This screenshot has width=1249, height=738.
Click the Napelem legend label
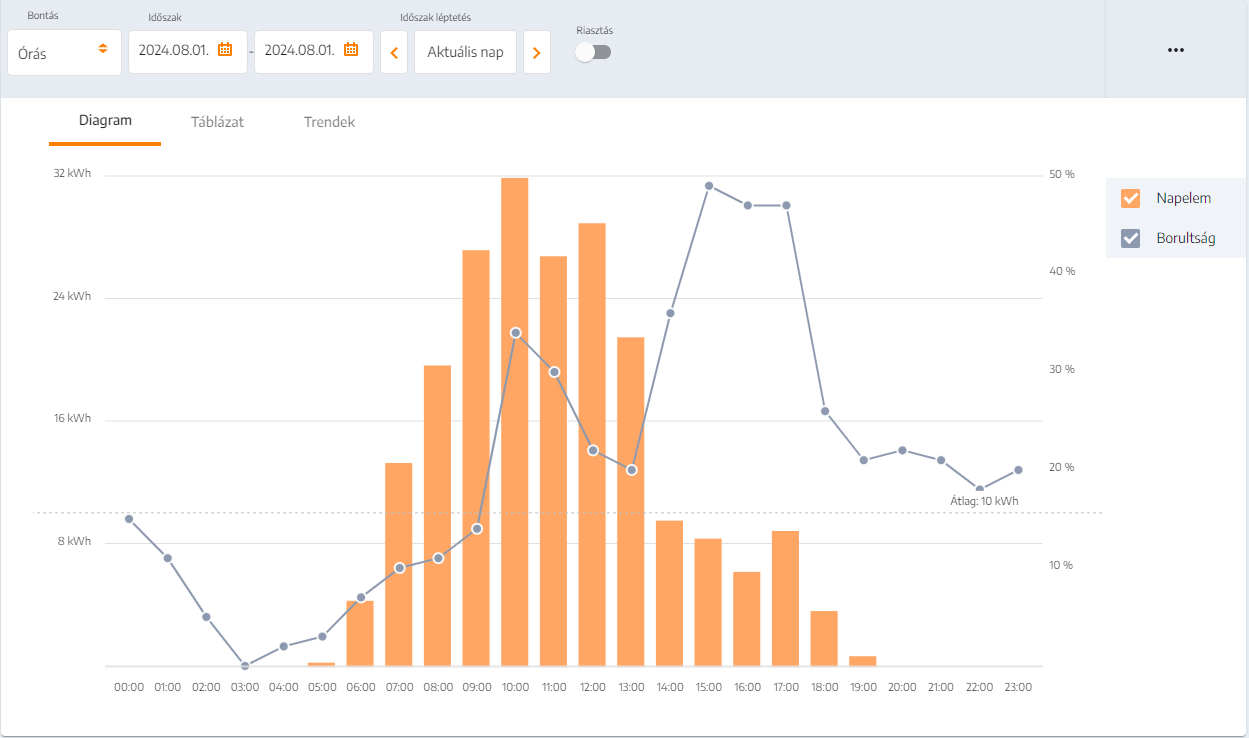[1183, 198]
